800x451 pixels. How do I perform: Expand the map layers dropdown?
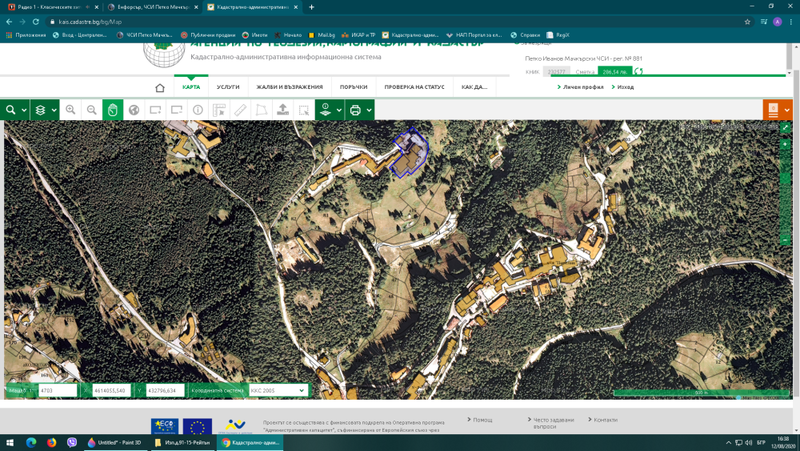(53, 110)
